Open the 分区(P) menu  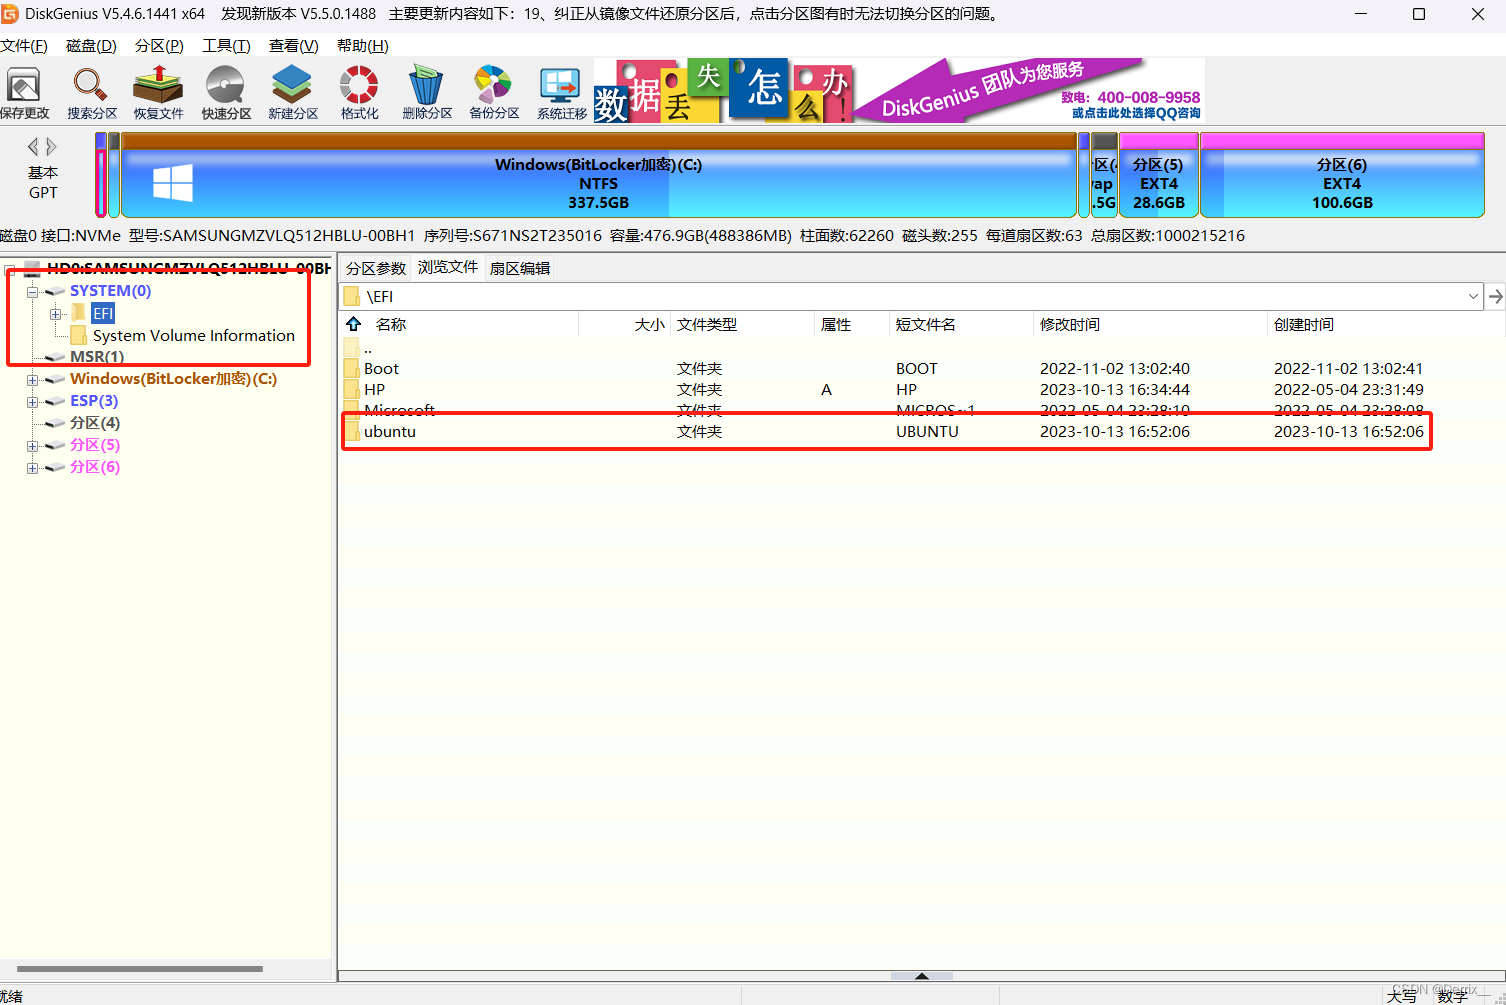pyautogui.click(x=159, y=46)
